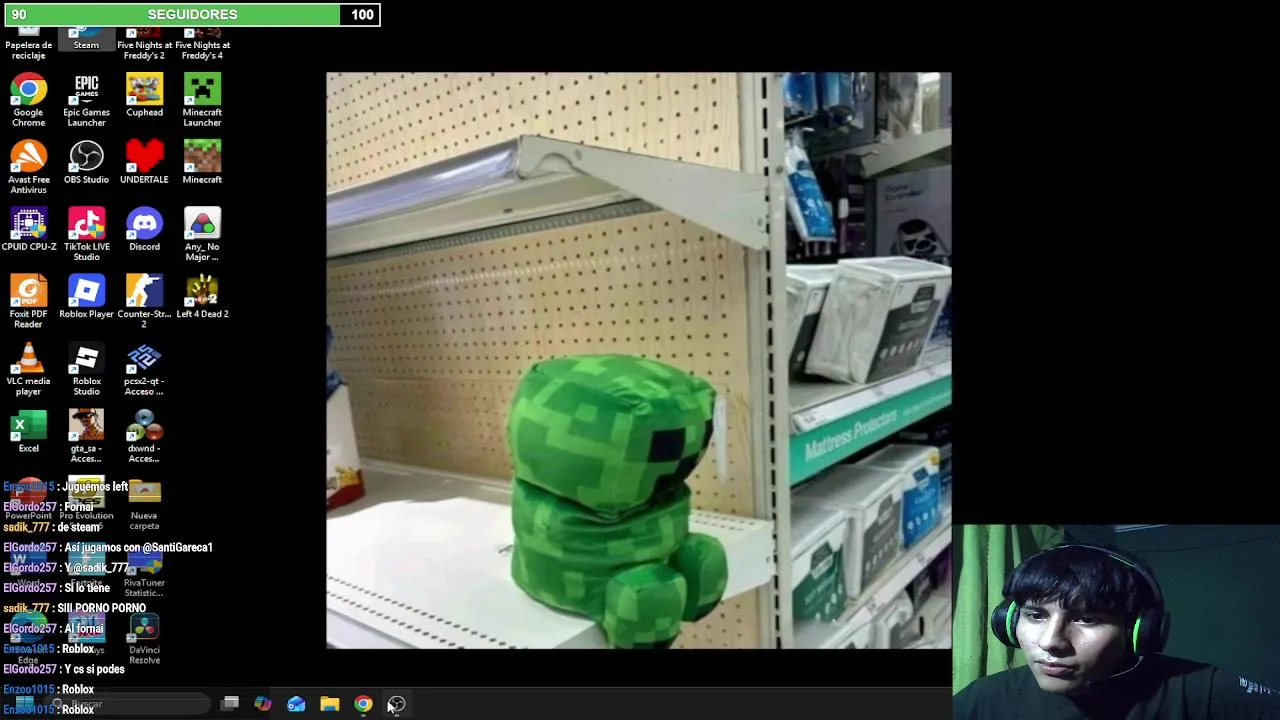This screenshot has width=1280, height=720.
Task: Select Minecraft Launcher desktop icon
Action: coord(202,100)
